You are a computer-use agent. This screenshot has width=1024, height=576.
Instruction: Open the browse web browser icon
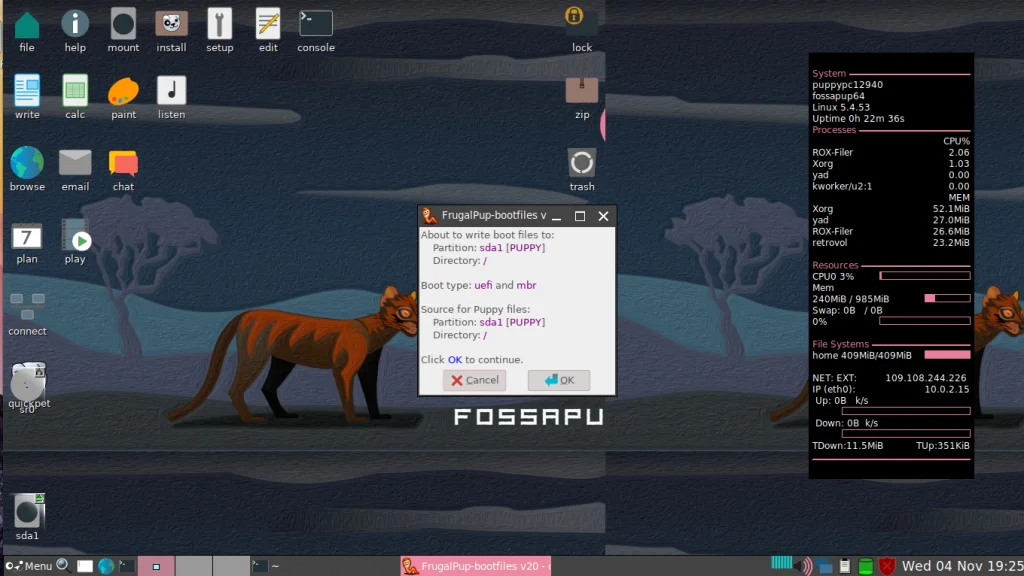click(x=26, y=160)
